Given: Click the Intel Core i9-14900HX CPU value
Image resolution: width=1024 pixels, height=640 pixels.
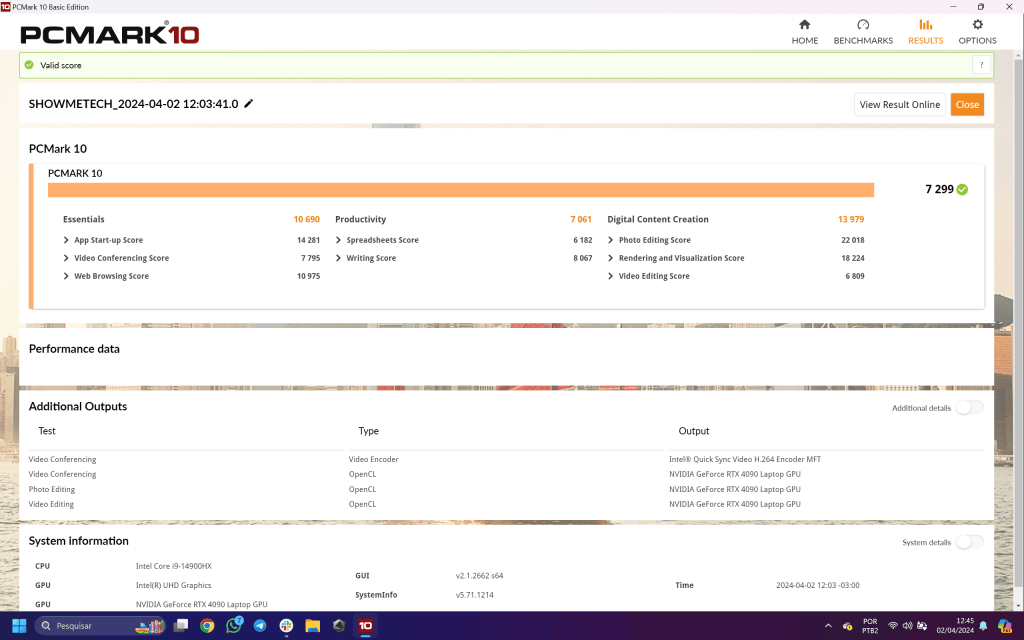Looking at the screenshot, I should pyautogui.click(x=174, y=566).
